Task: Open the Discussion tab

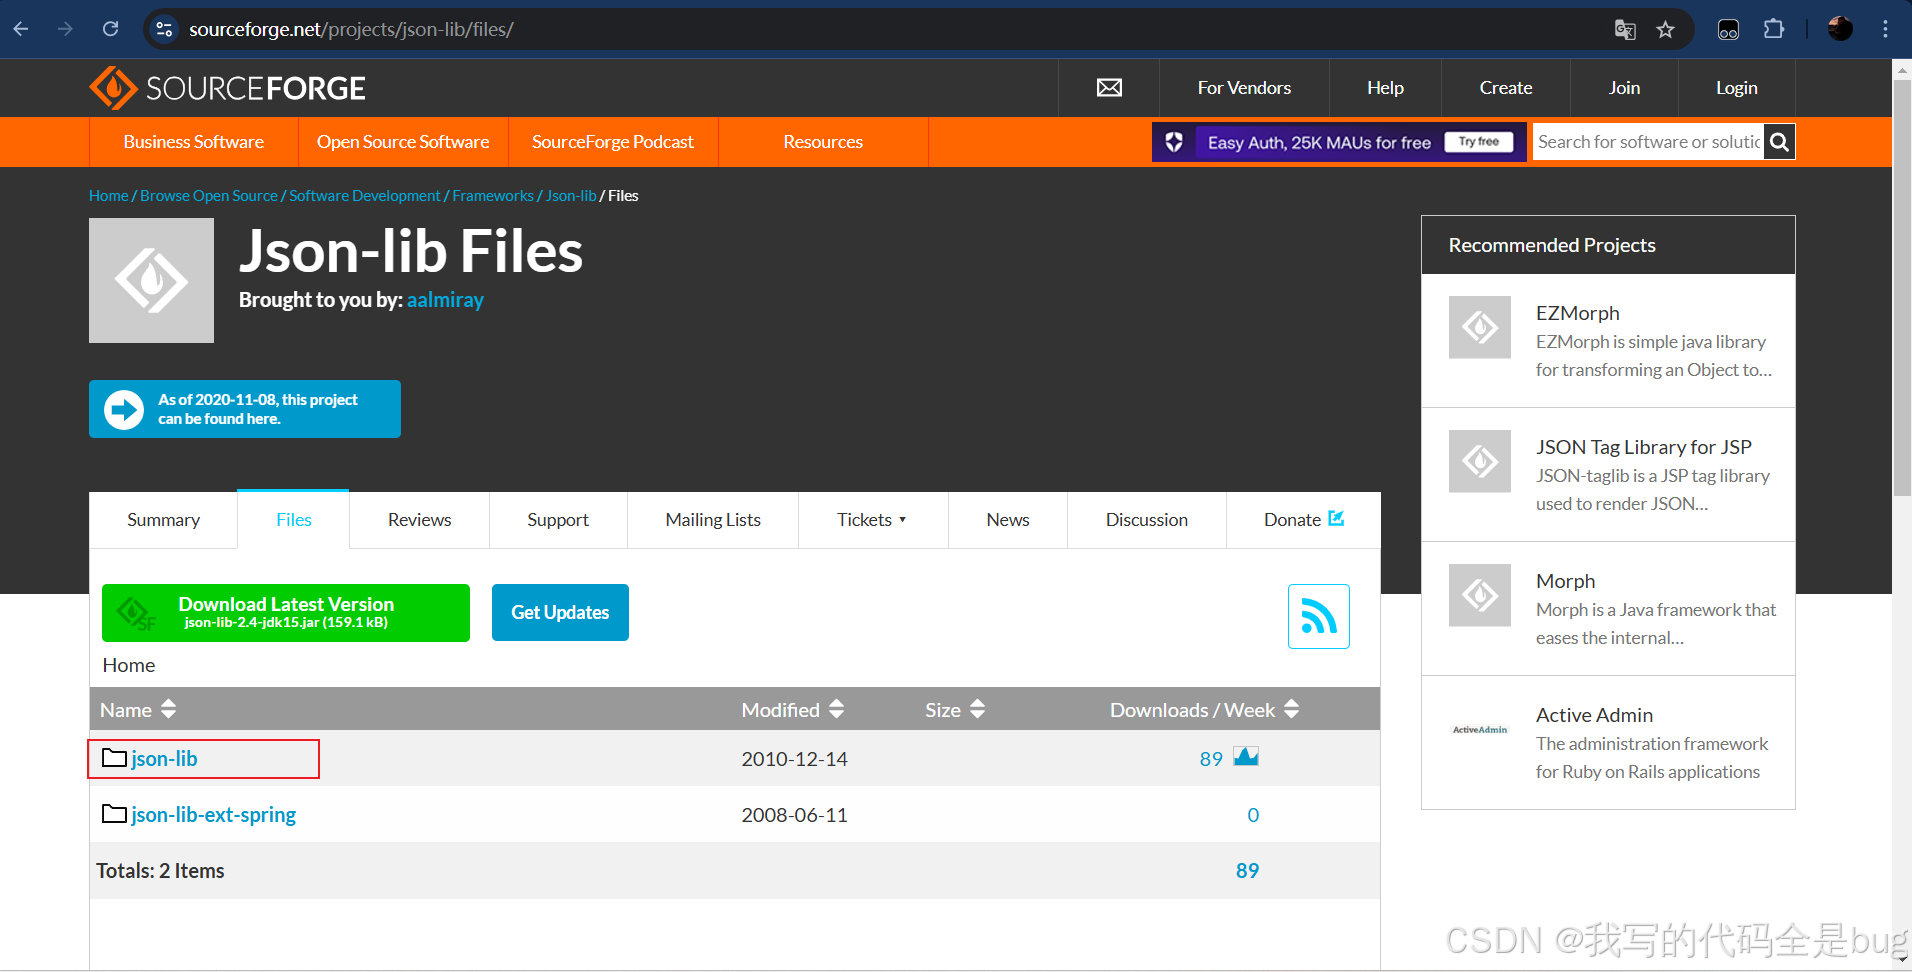Action: click(x=1147, y=520)
